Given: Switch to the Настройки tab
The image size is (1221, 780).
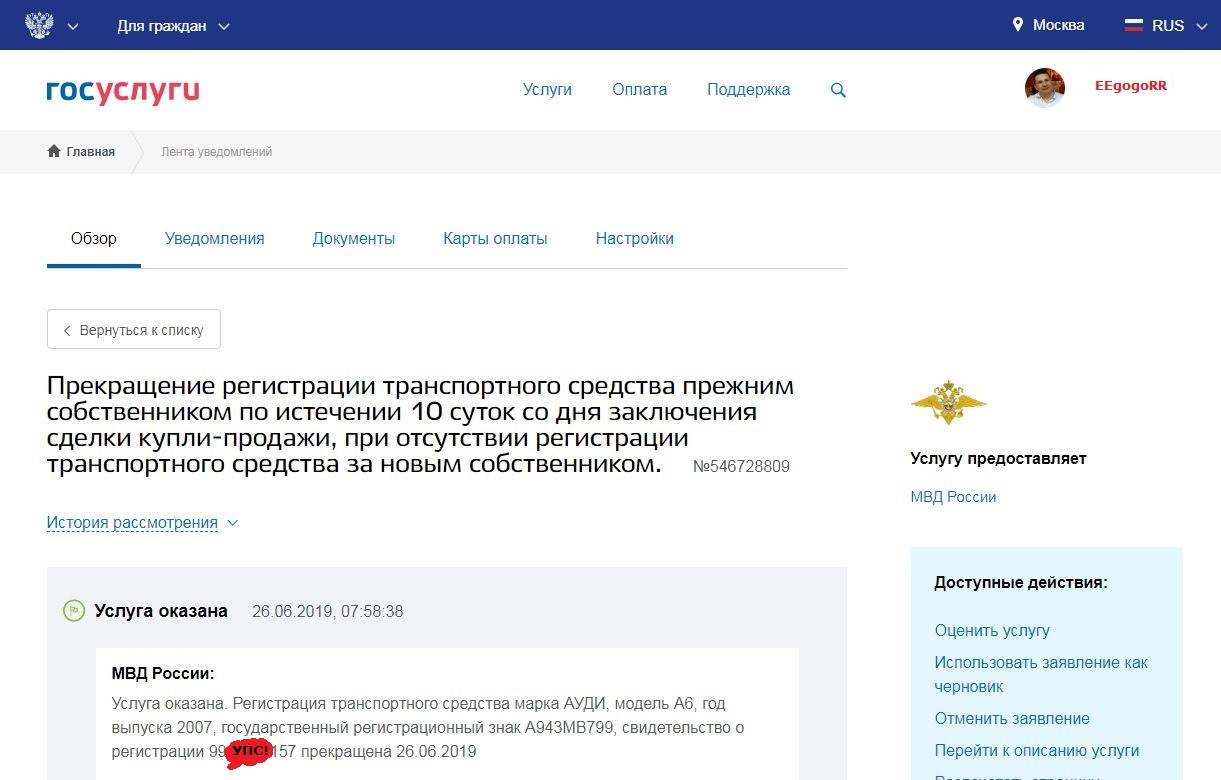Looking at the screenshot, I should pos(634,238).
